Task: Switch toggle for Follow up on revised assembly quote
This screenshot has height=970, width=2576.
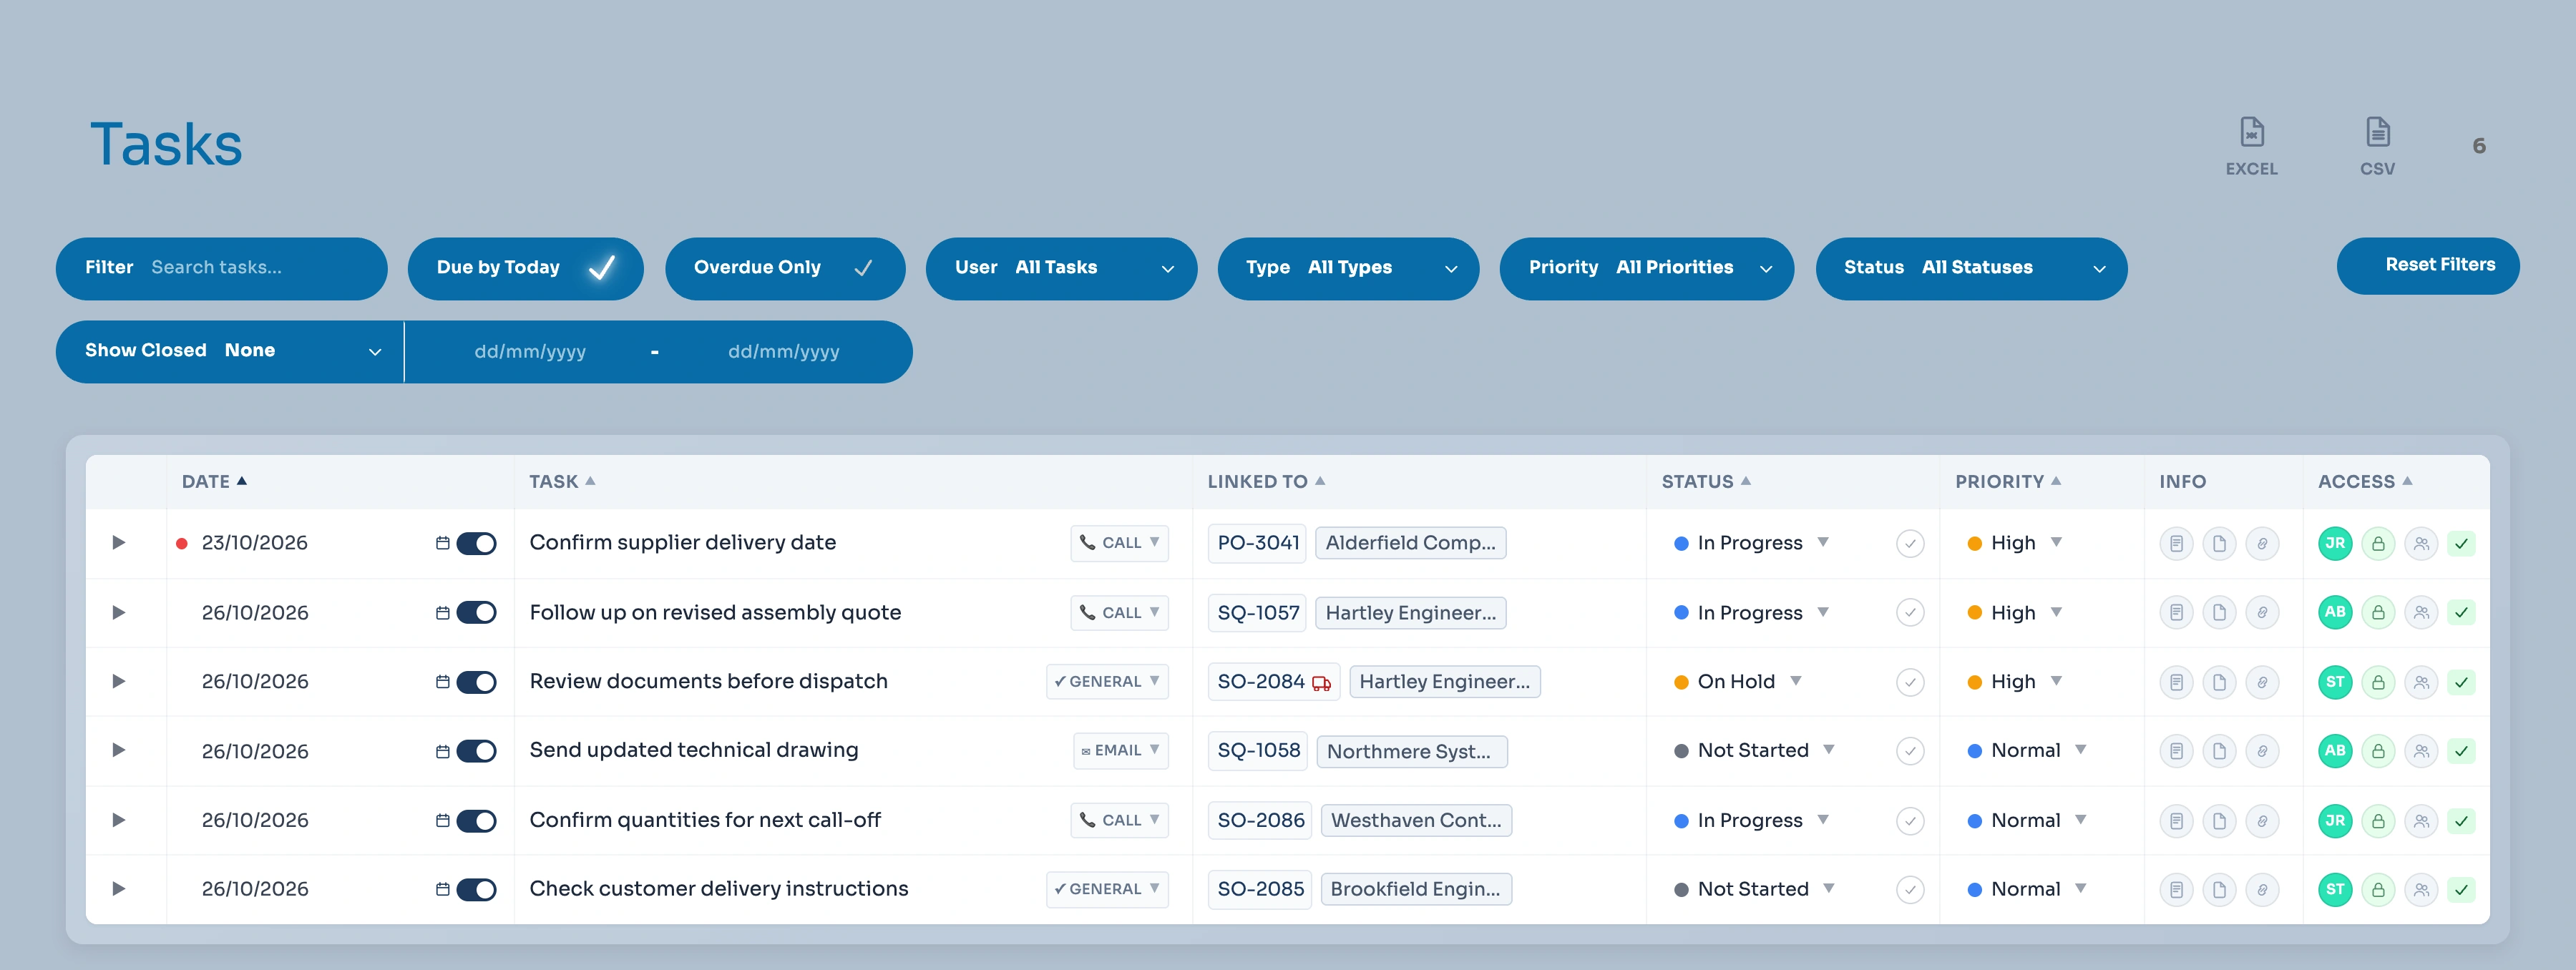Action: [x=476, y=613]
